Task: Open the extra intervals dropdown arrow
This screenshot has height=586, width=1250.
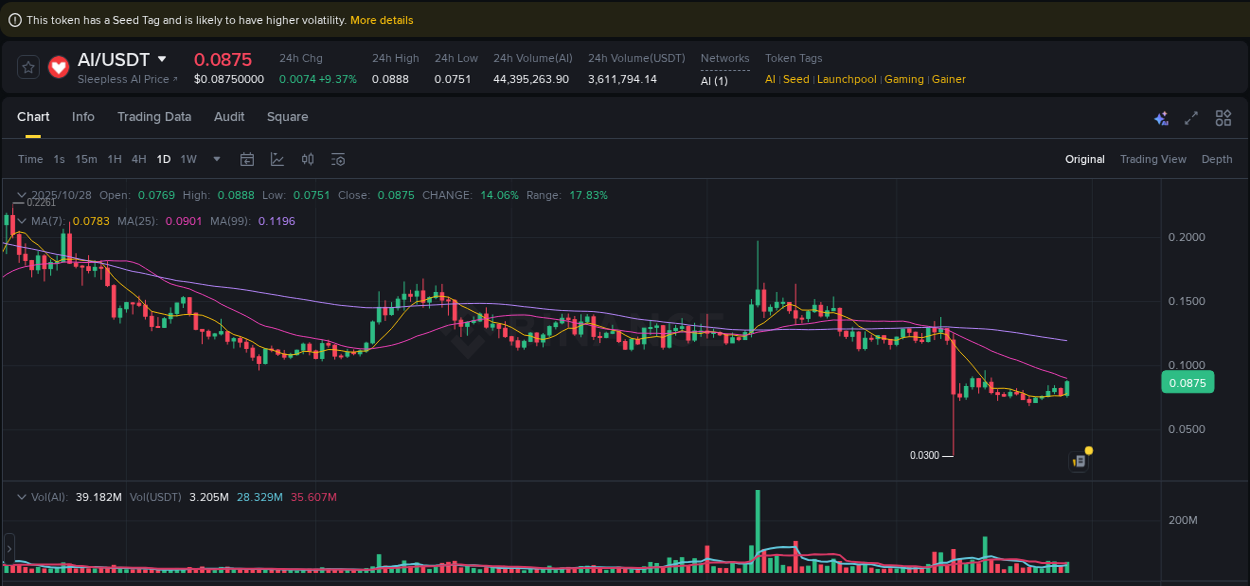Action: tap(216, 158)
